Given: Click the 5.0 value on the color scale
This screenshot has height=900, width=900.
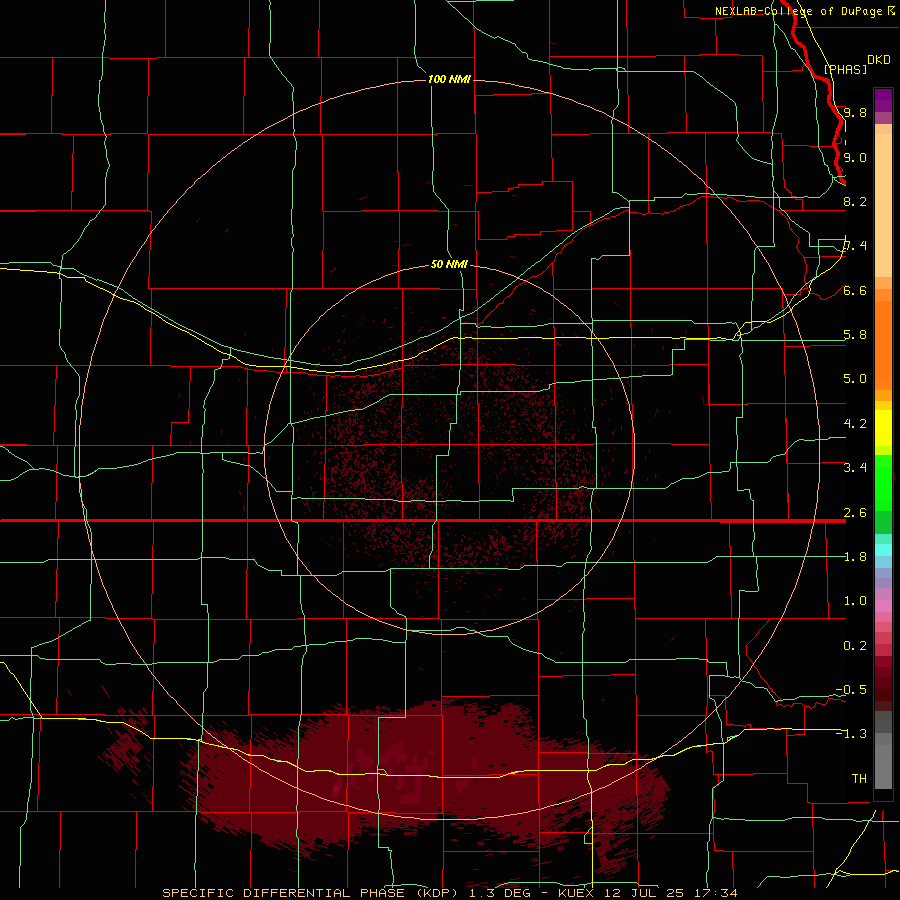Looking at the screenshot, I should click(855, 379).
